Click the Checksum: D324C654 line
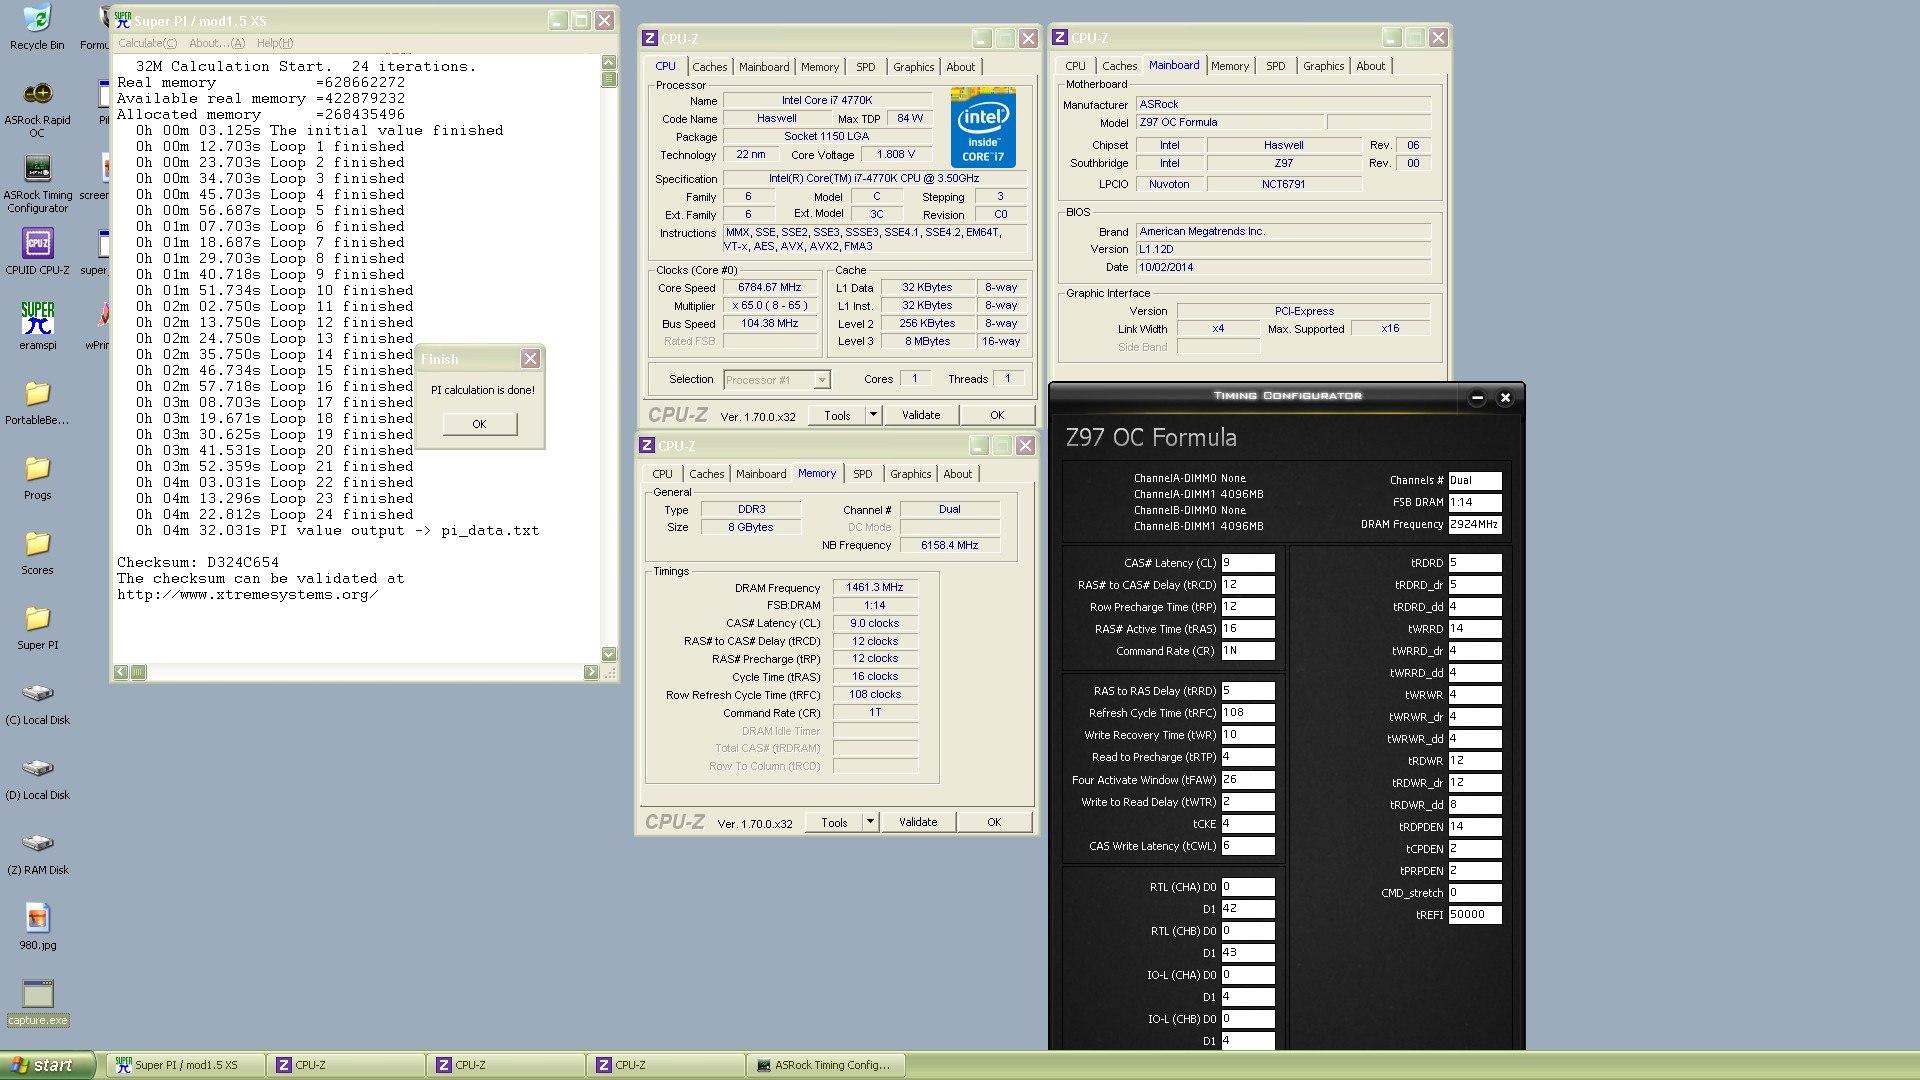Screen dimensions: 1920x1080 pyautogui.click(x=198, y=562)
